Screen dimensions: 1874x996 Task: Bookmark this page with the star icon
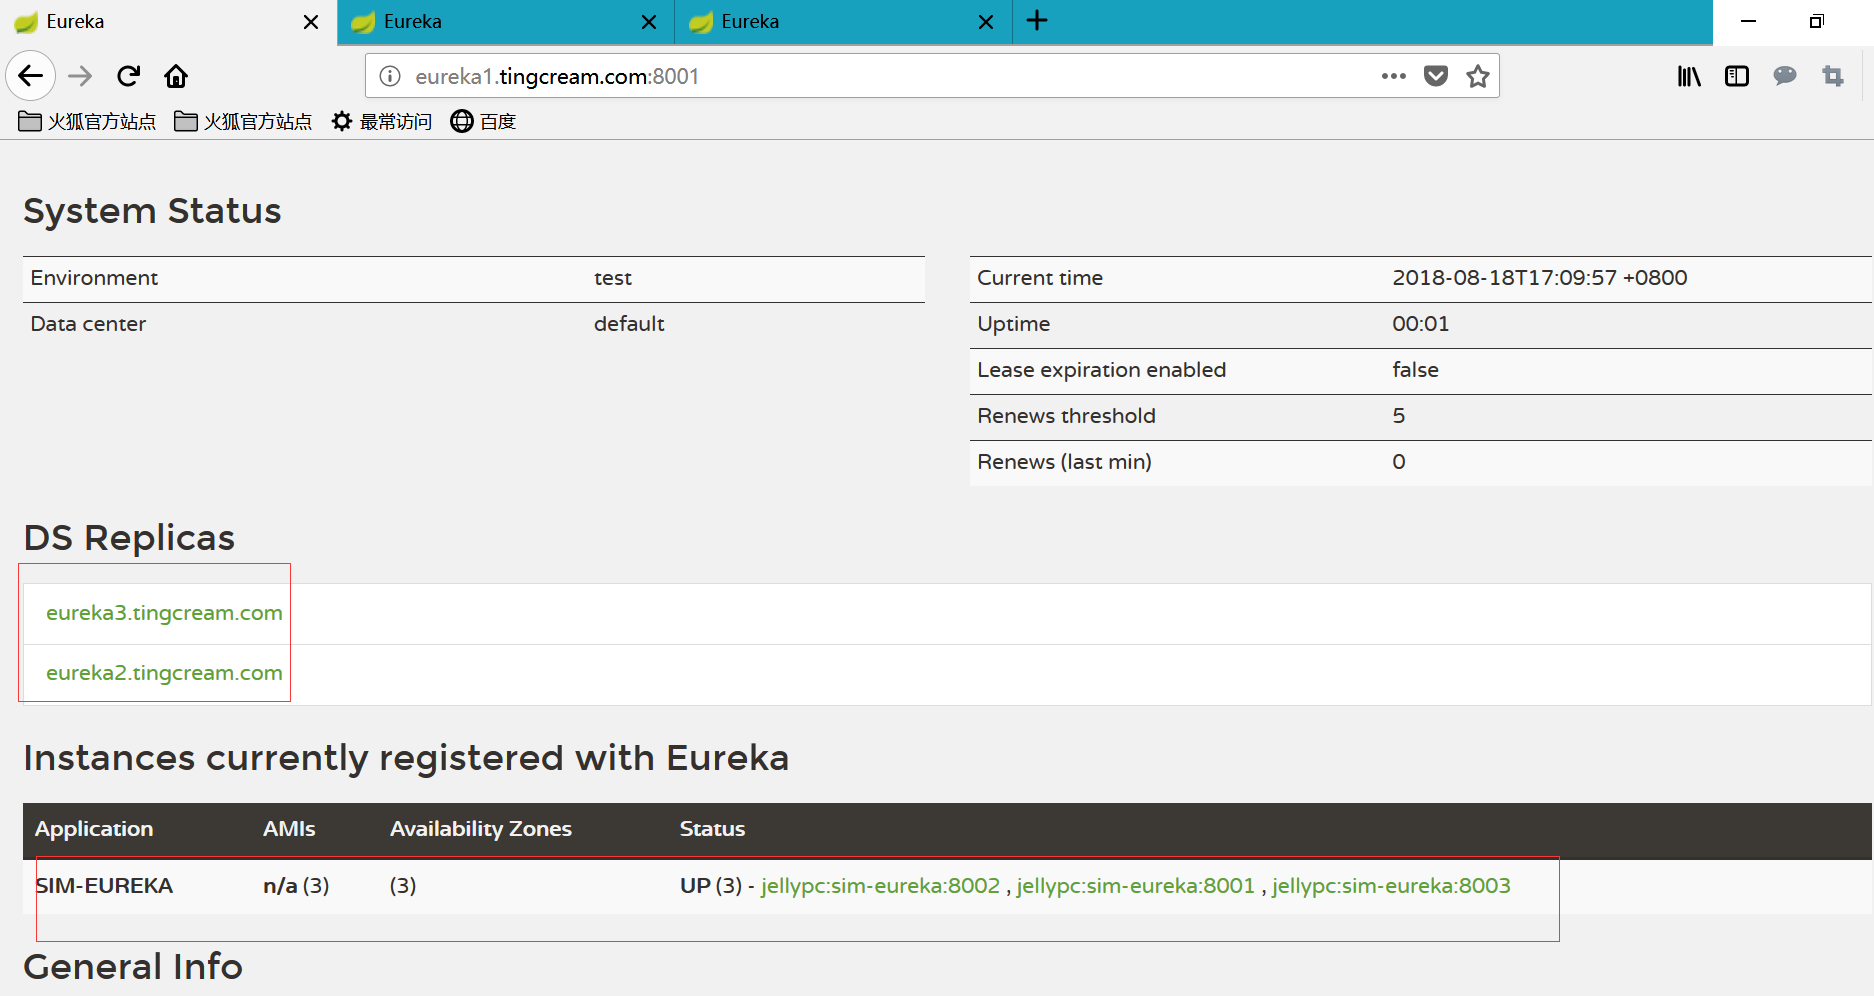click(x=1477, y=76)
